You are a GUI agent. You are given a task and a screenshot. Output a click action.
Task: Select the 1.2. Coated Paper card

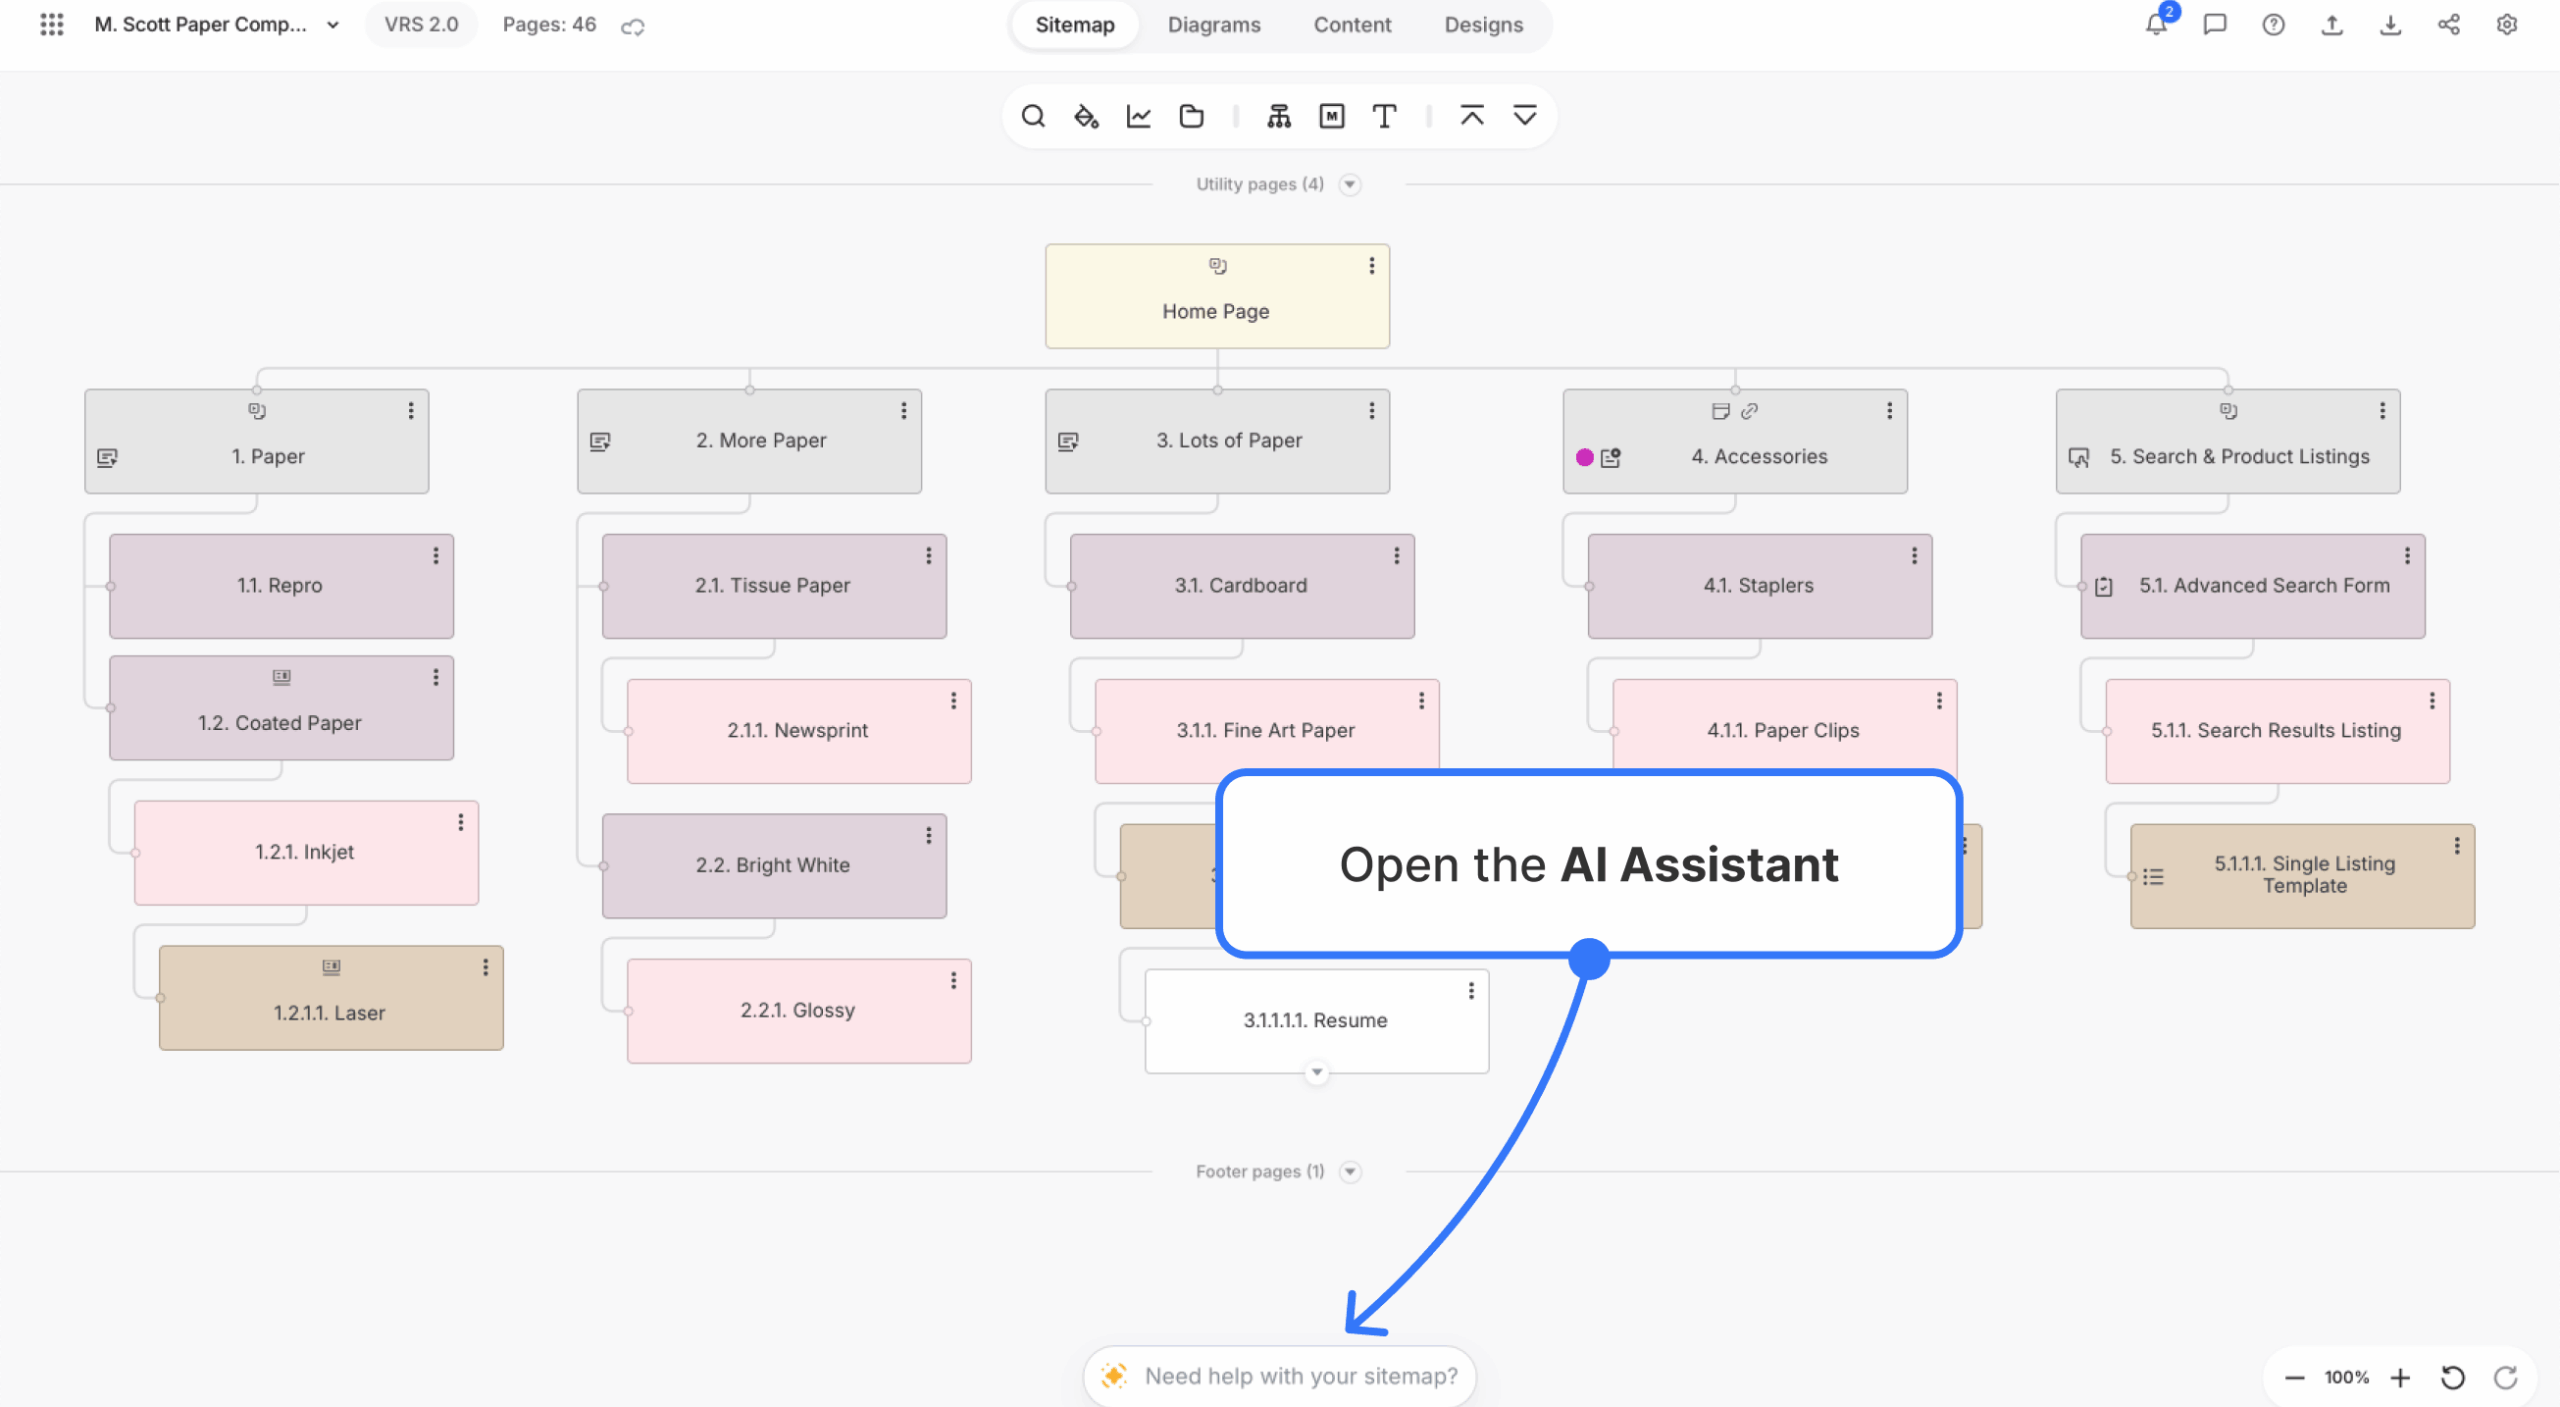point(281,708)
